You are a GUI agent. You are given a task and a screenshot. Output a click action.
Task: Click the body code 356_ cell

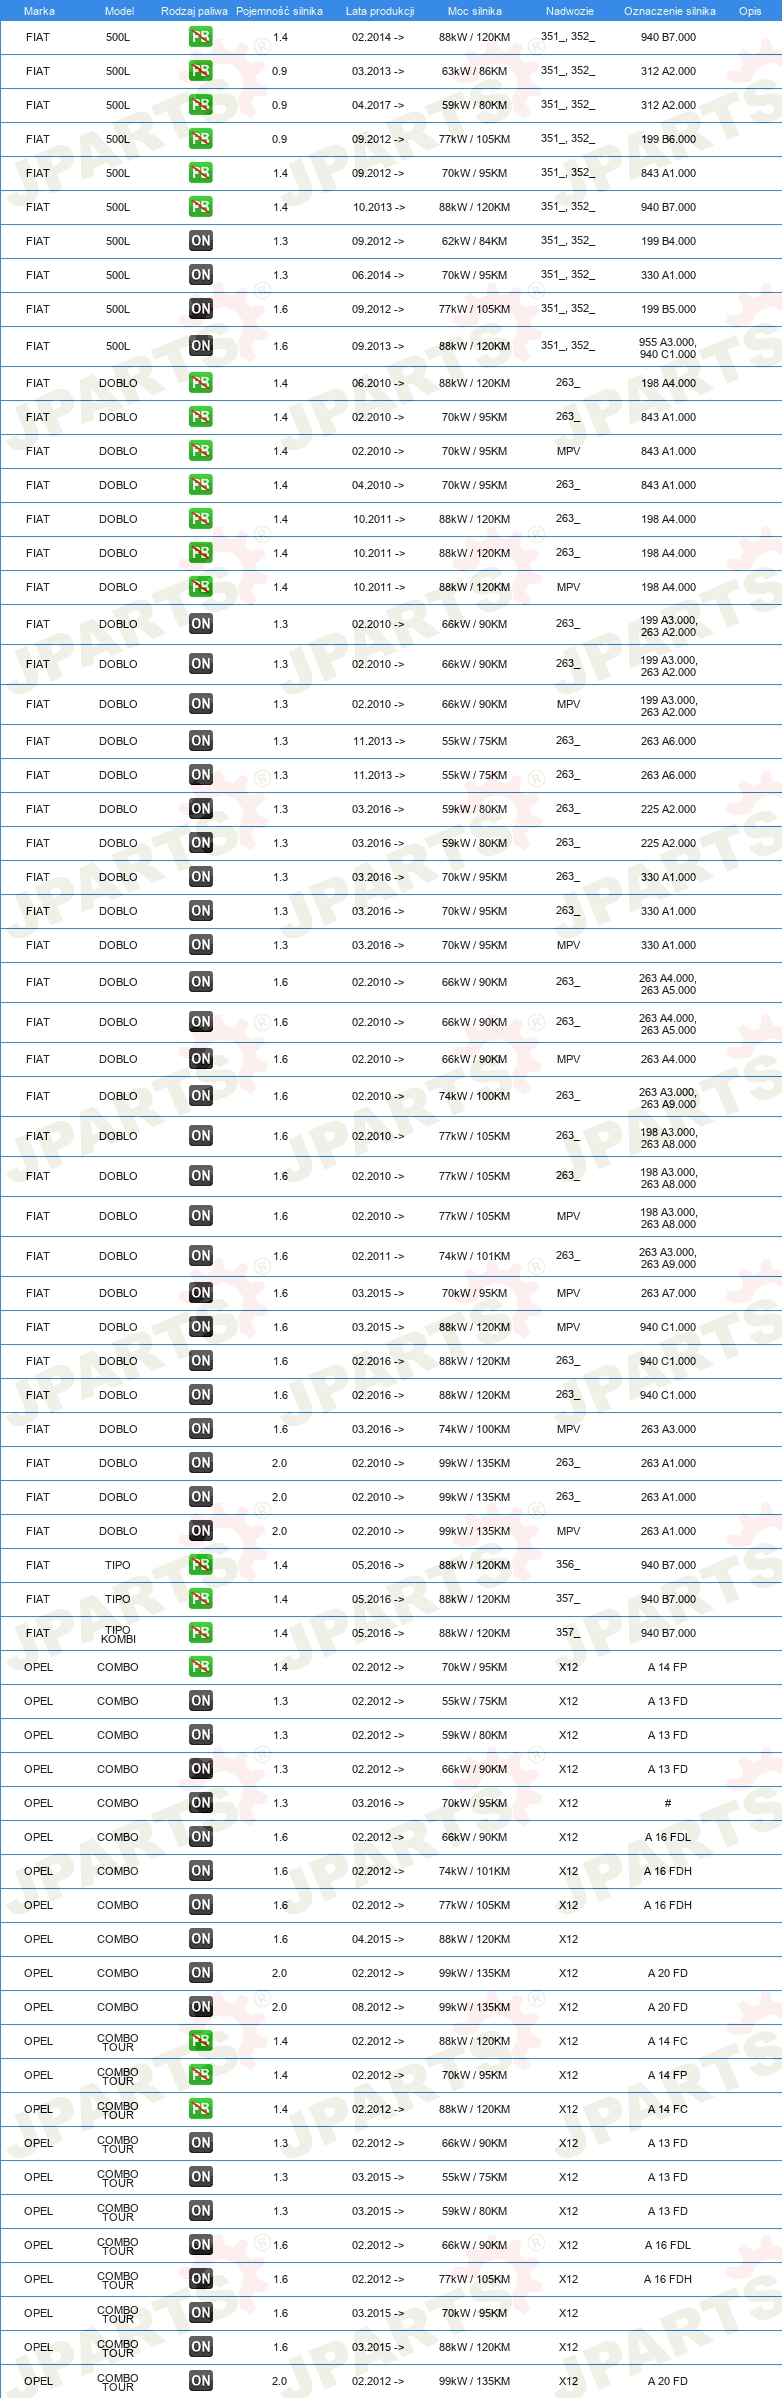568,1564
